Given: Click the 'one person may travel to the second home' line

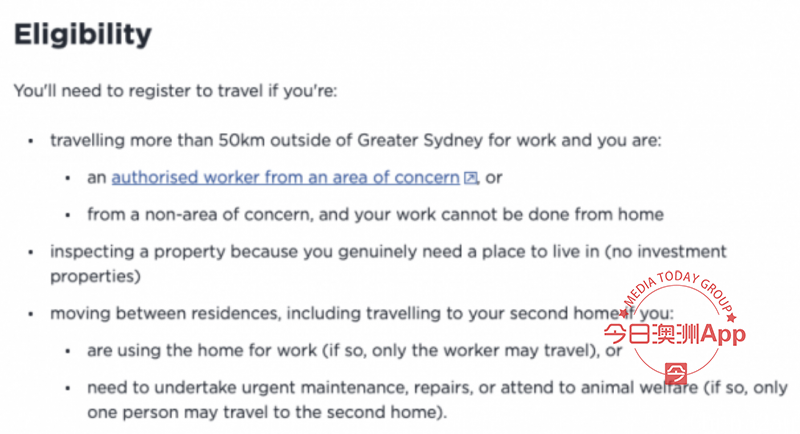Looking at the screenshot, I should [267, 412].
